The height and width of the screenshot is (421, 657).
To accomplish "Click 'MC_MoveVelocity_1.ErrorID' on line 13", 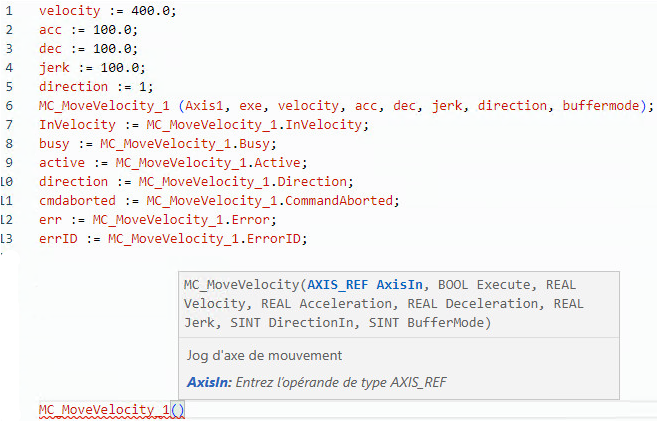I will (204, 239).
